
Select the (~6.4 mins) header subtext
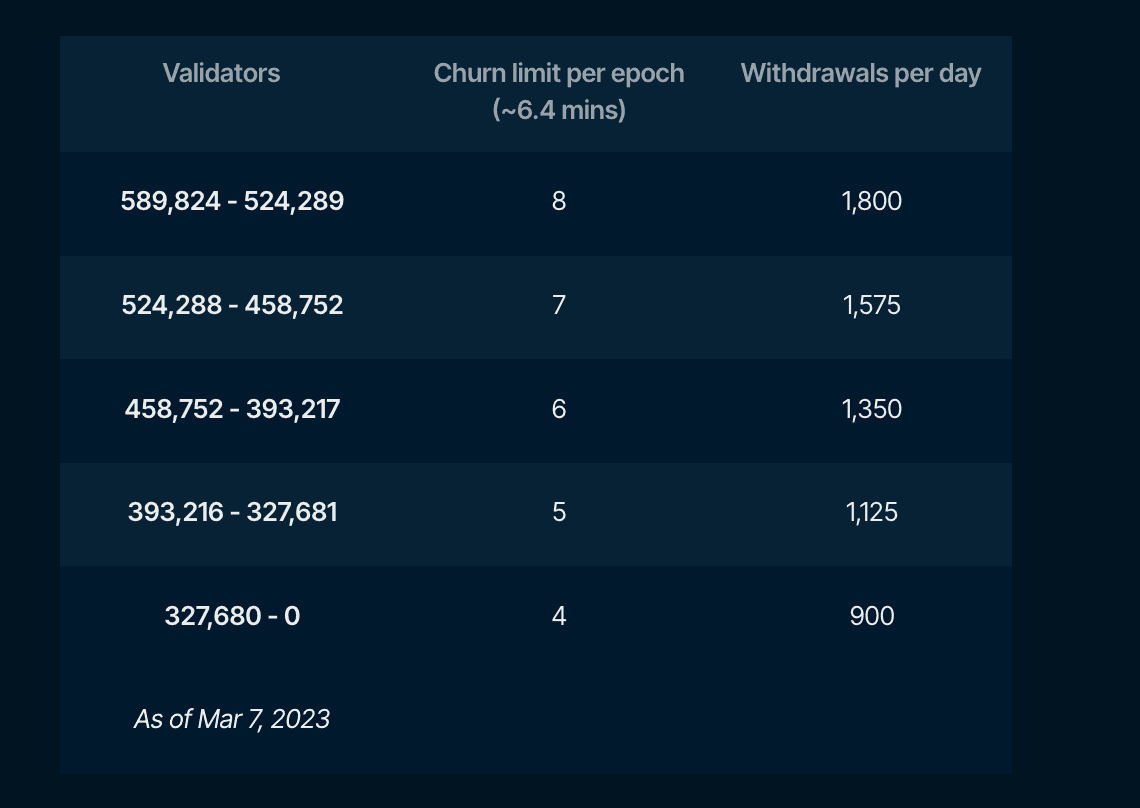[559, 109]
